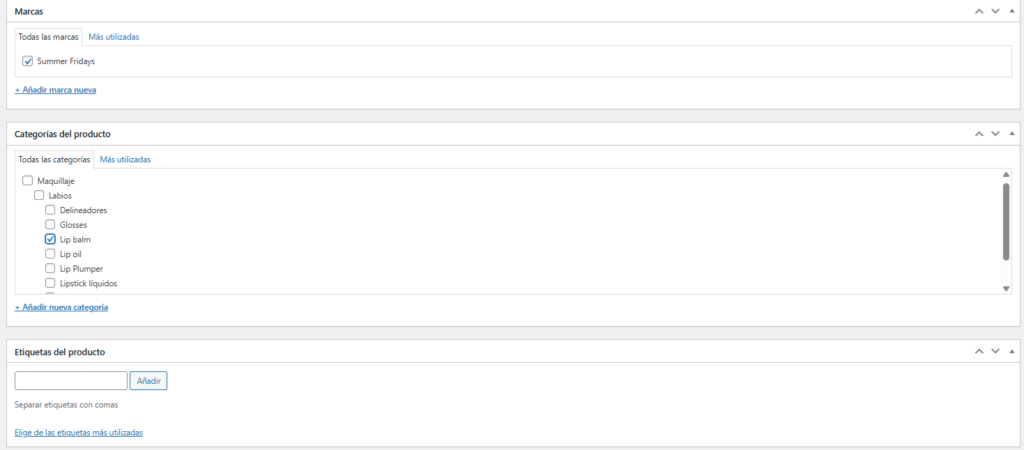Switch to Más utilizadas brands tab
1024x450 pixels.
pos(114,37)
